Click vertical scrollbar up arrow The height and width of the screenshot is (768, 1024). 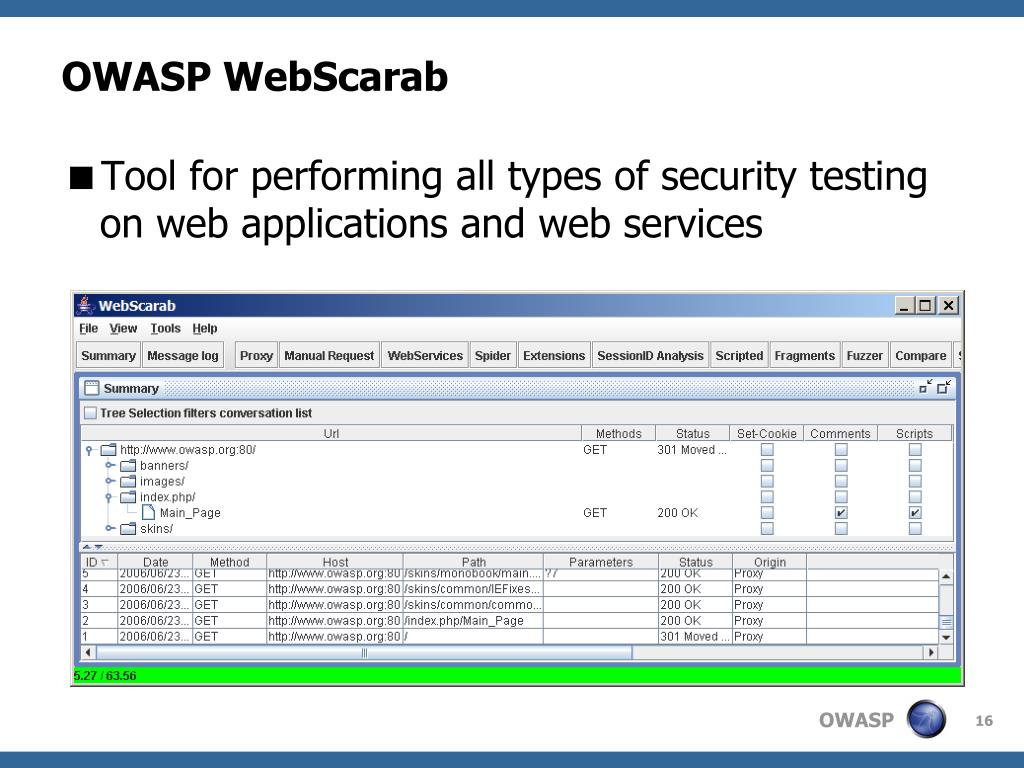tap(946, 577)
